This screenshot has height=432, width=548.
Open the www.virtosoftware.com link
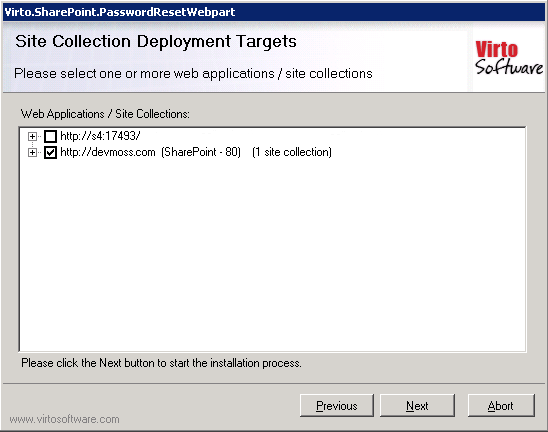click(x=65, y=419)
